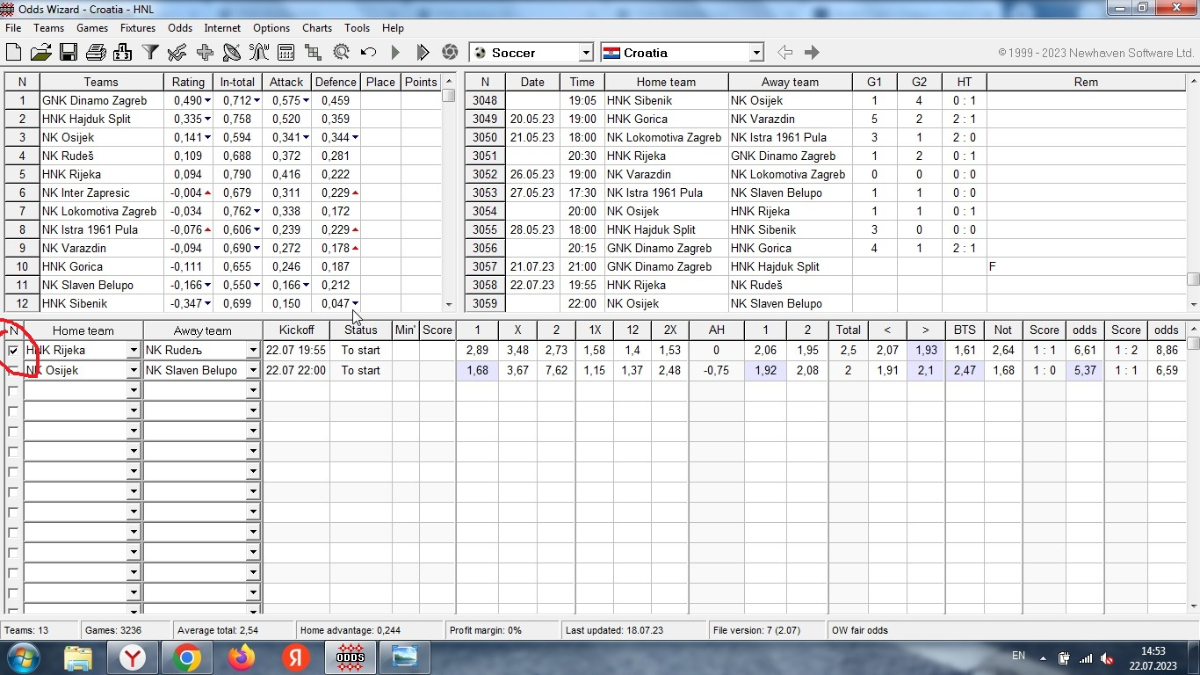Image resolution: width=1200 pixels, height=675 pixels.
Task: Click the Kickoff column header
Action: coord(296,330)
